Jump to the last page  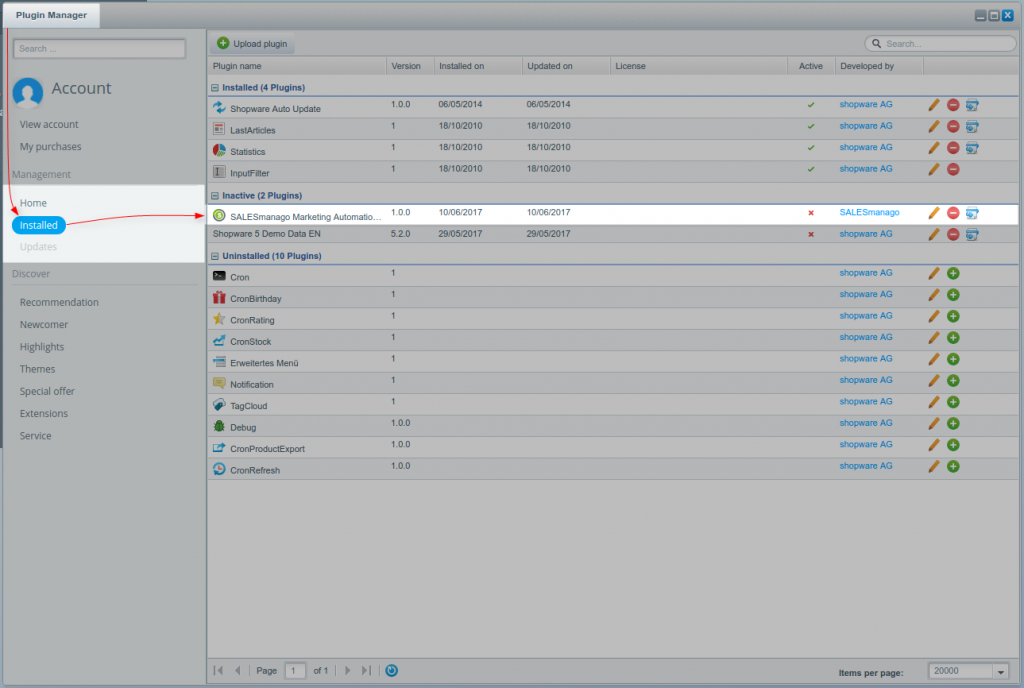[366, 670]
